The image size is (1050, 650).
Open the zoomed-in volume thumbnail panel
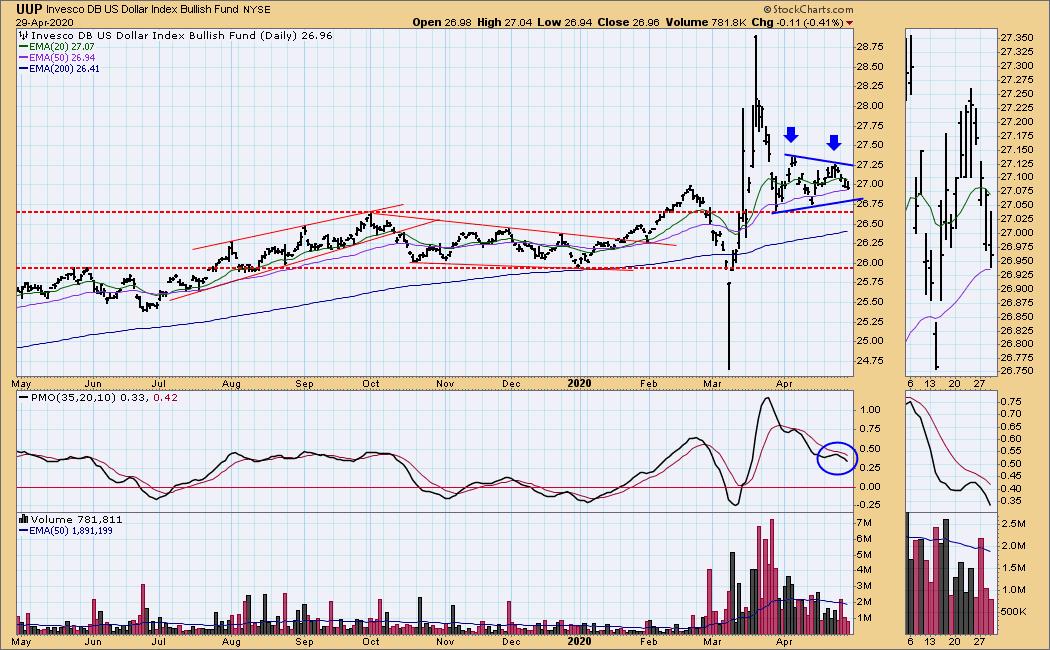coord(951,574)
